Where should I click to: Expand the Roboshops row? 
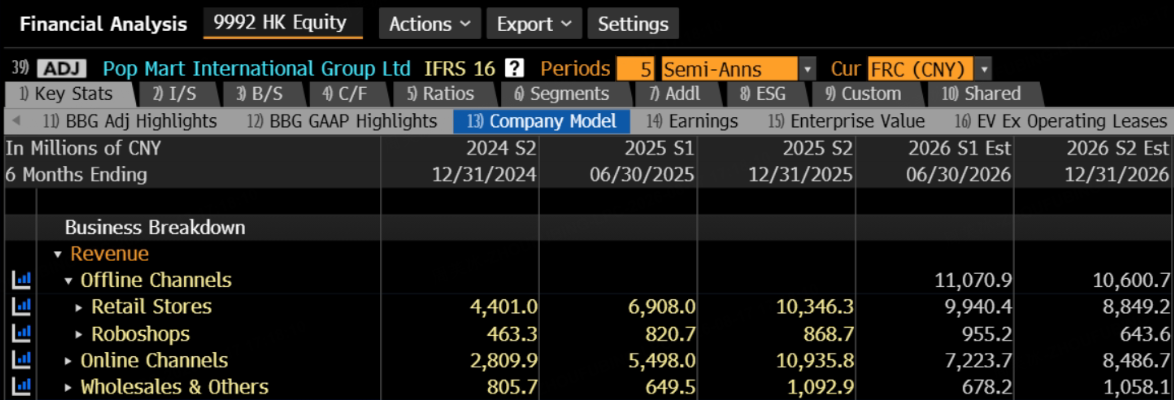pyautogui.click(x=79, y=334)
